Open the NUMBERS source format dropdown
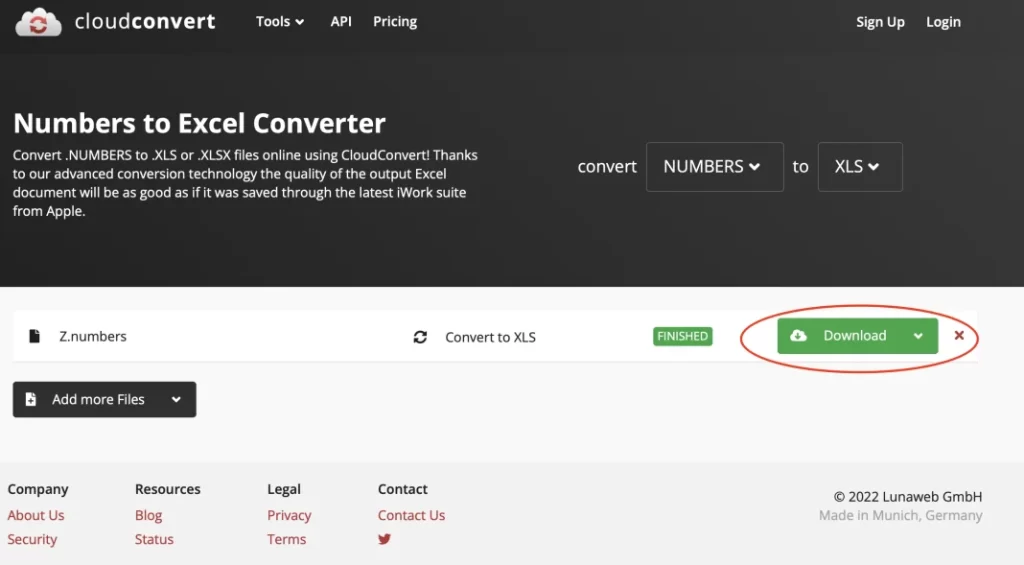1024x565 pixels. [x=714, y=167]
